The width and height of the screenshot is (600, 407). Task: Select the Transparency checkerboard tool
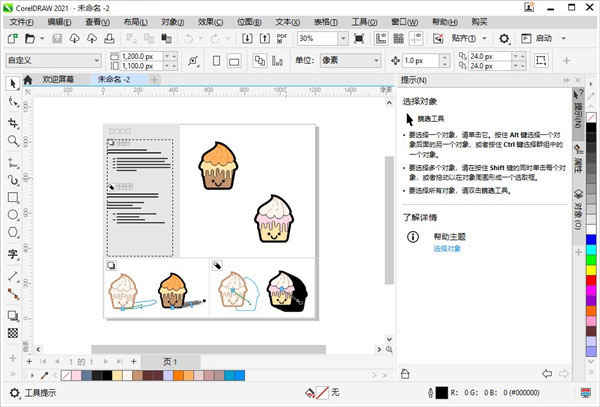(x=13, y=333)
